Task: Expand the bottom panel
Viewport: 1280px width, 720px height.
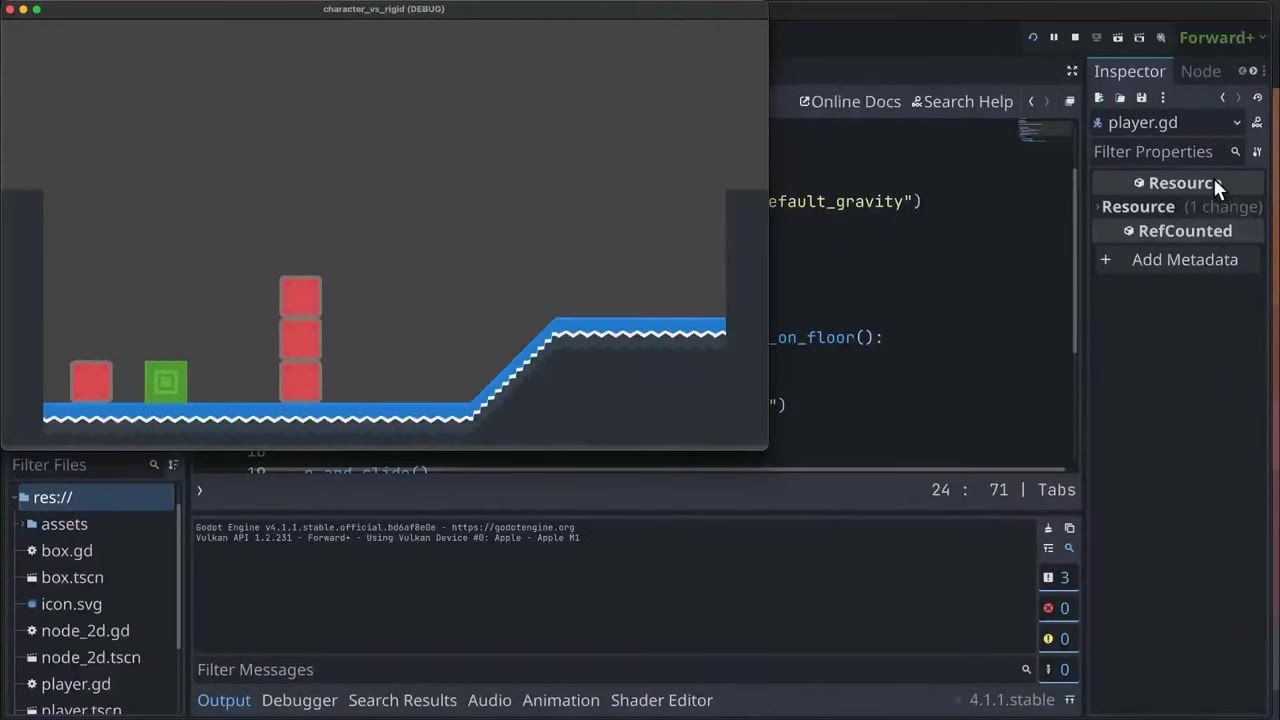Action: 1069,700
